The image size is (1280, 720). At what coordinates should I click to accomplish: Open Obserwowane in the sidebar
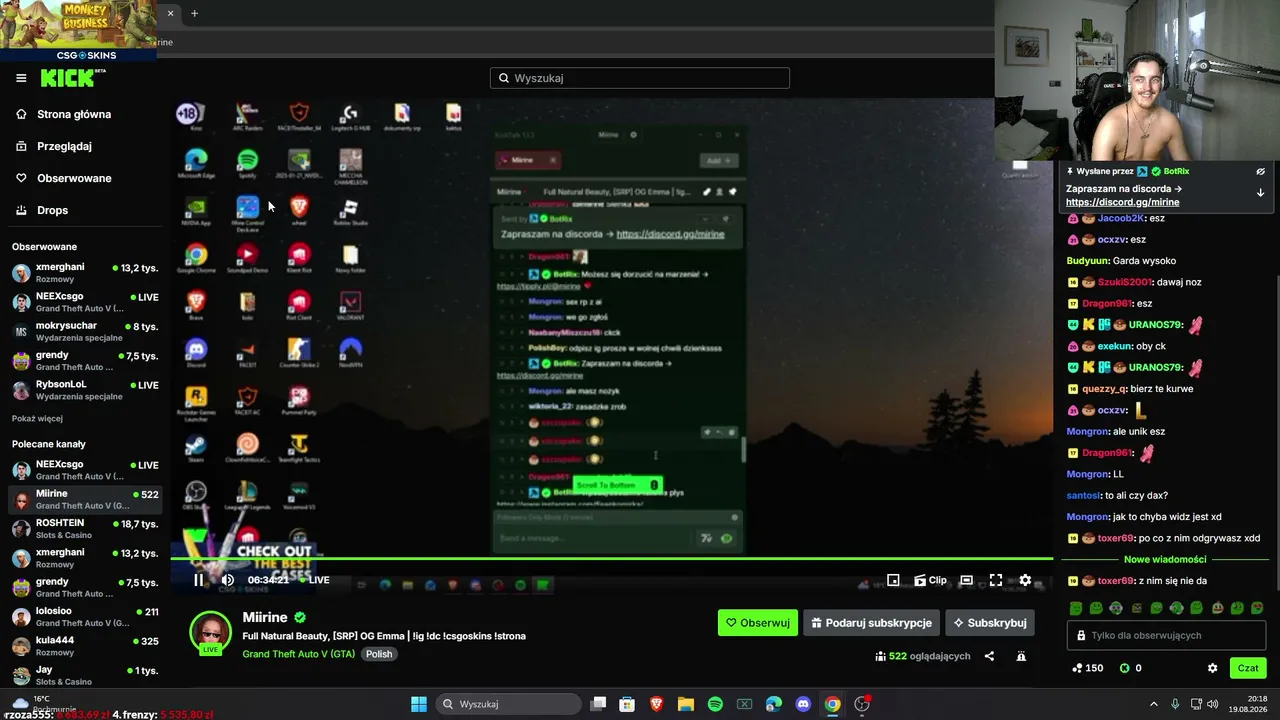tap(74, 178)
